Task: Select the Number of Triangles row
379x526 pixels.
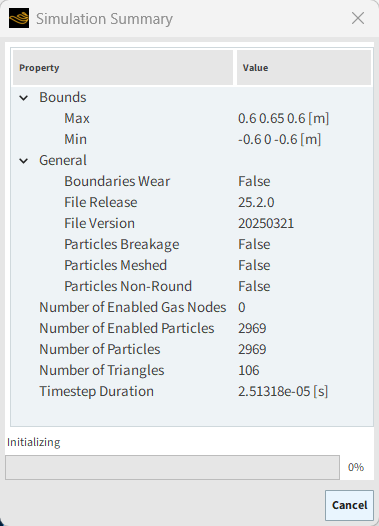Action: pyautogui.click(x=192, y=370)
